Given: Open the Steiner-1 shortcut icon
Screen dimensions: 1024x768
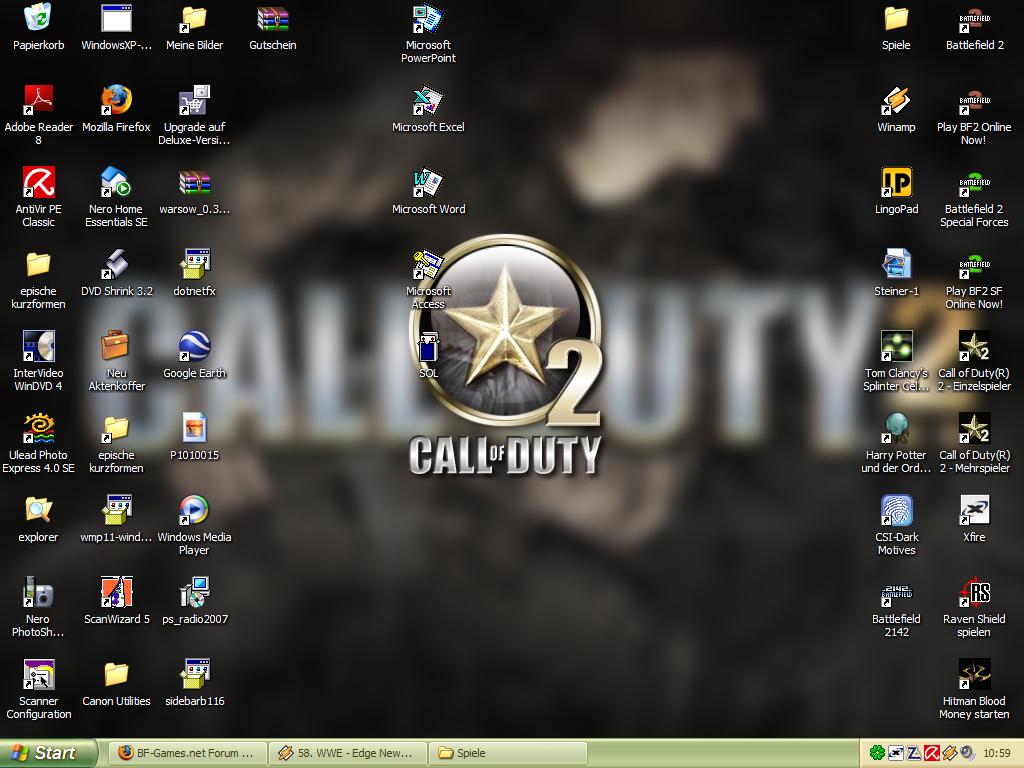Looking at the screenshot, I should (896, 264).
